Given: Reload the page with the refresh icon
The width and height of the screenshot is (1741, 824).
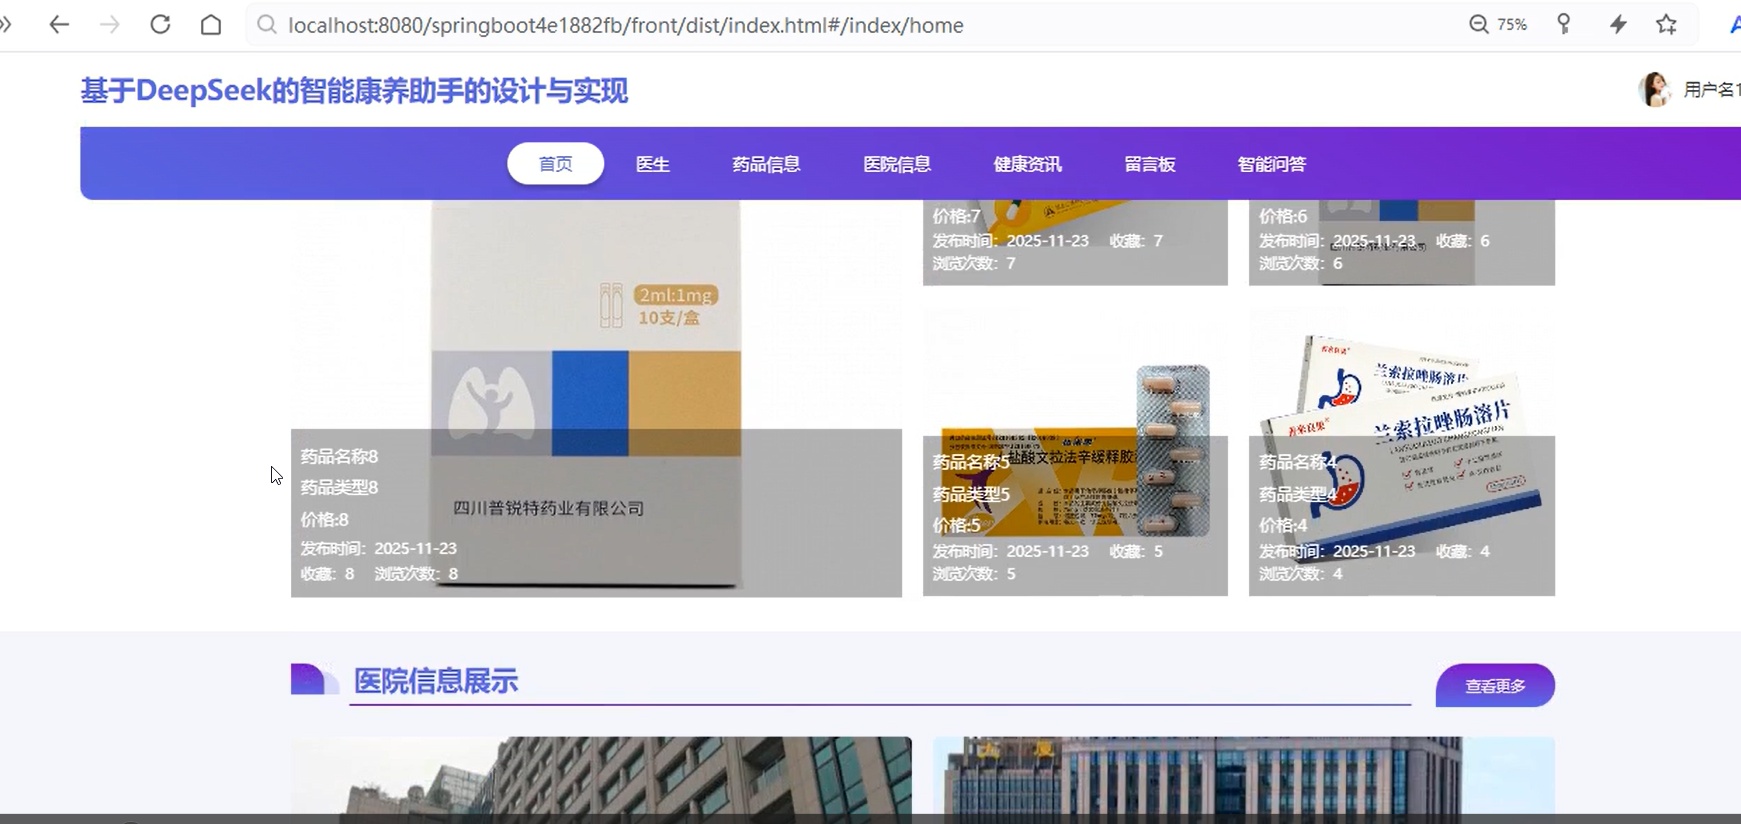Looking at the screenshot, I should [x=160, y=25].
